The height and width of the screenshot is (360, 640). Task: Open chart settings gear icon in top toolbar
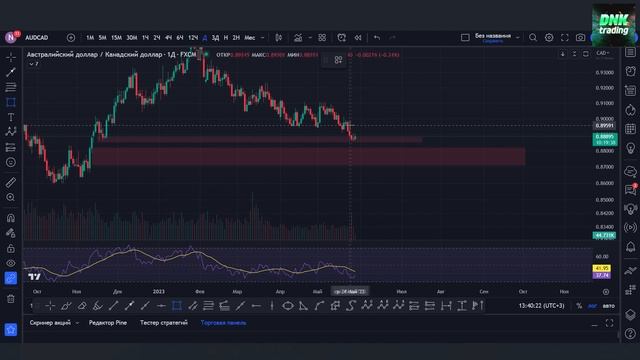click(x=549, y=38)
